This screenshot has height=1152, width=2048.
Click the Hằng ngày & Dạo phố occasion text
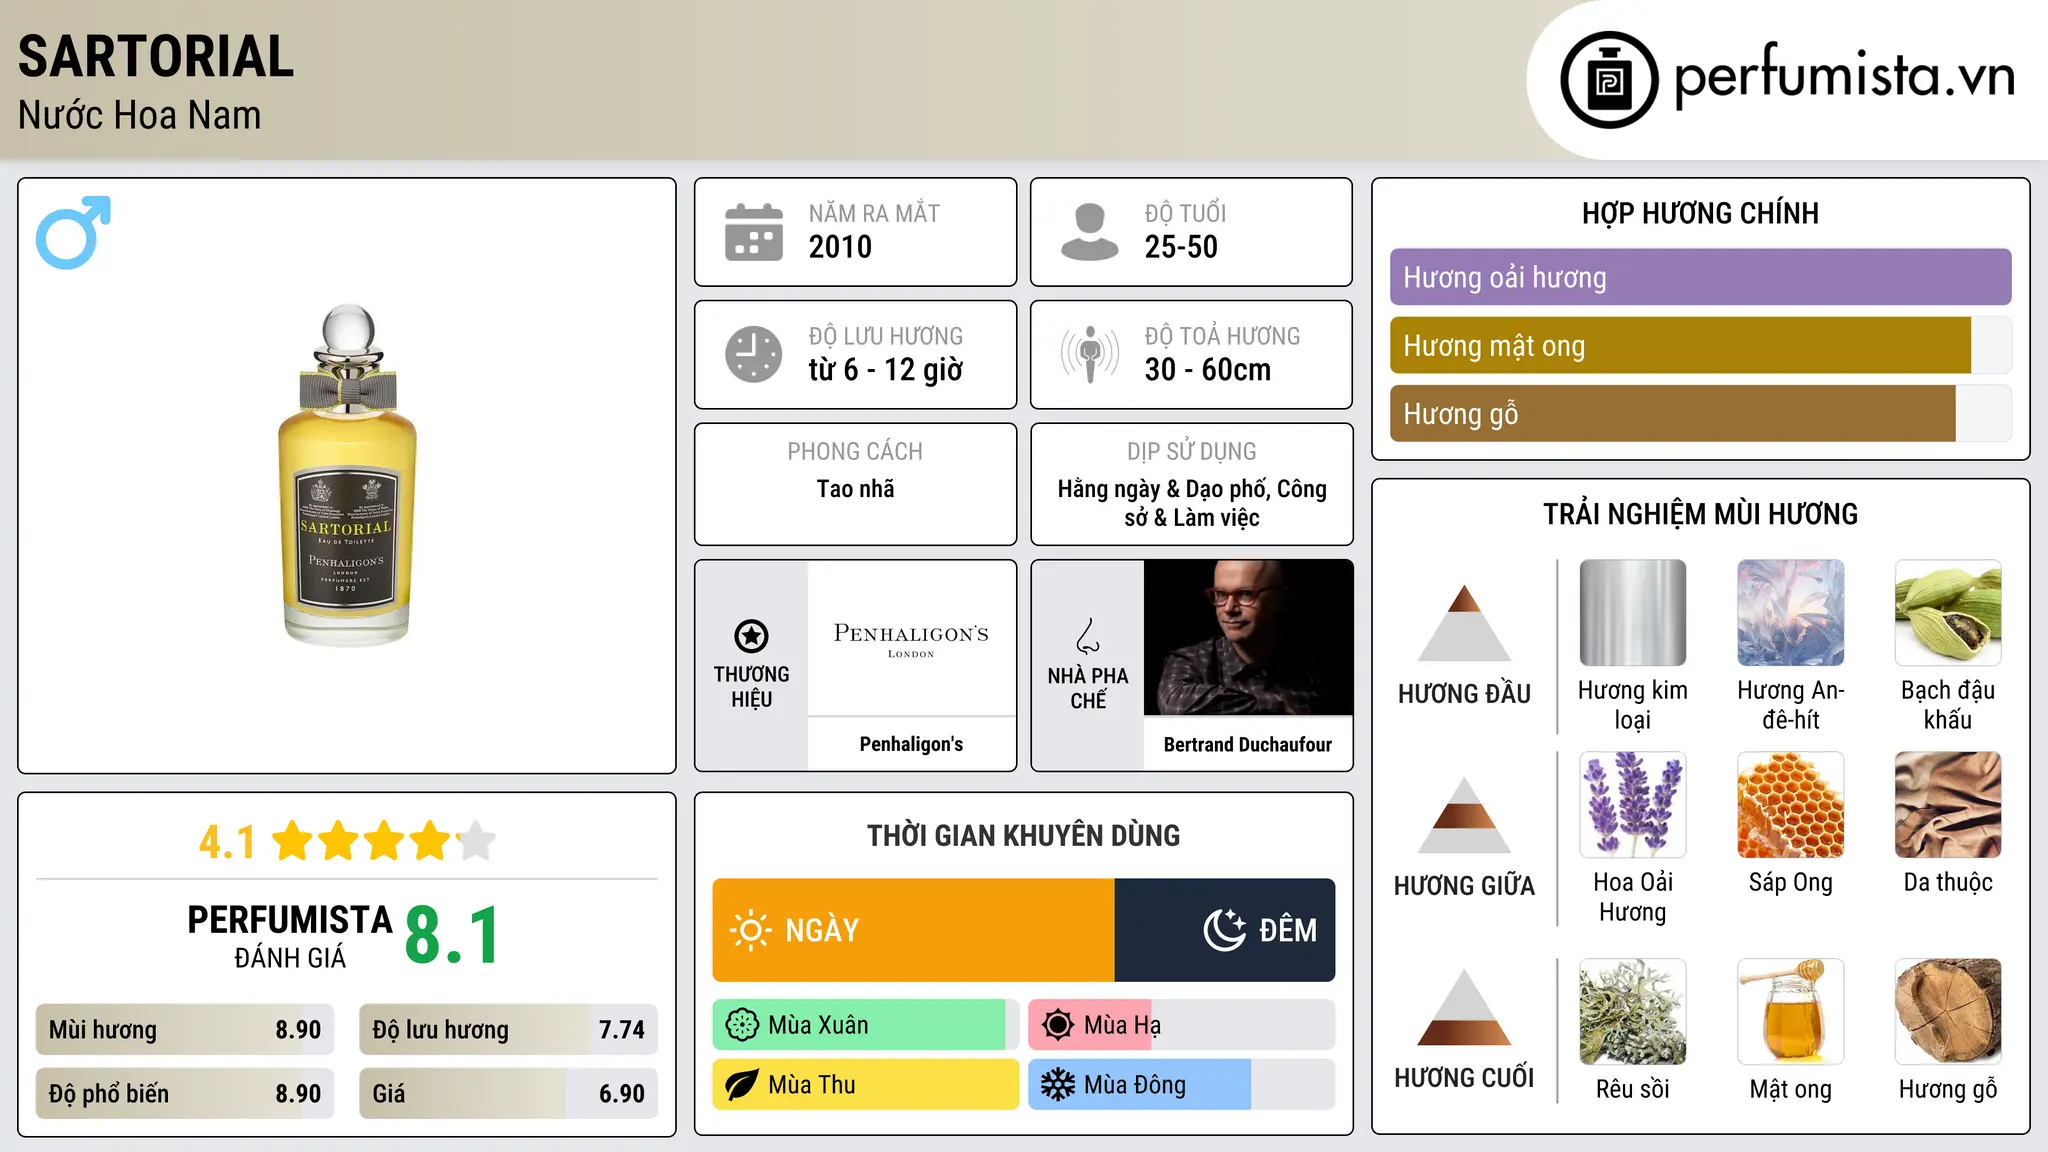click(1192, 503)
